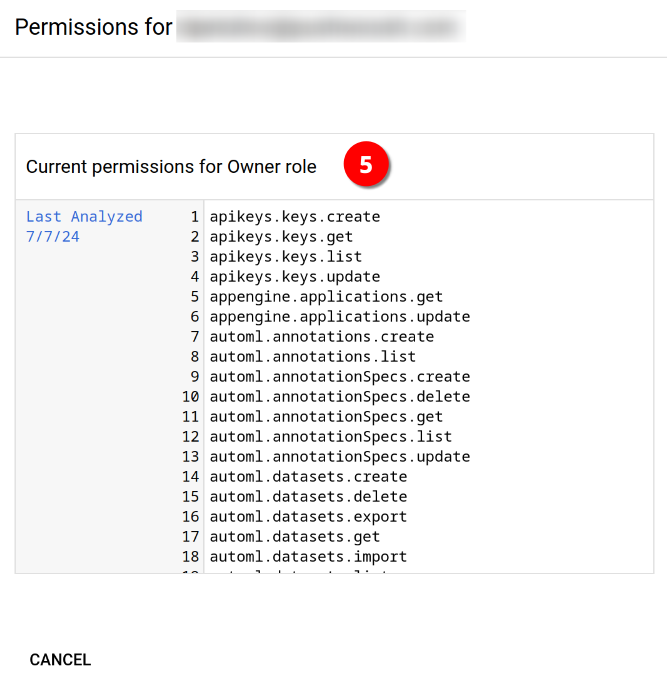Click the CANCEL button
Image resolution: width=667 pixels, height=697 pixels.
(60, 660)
